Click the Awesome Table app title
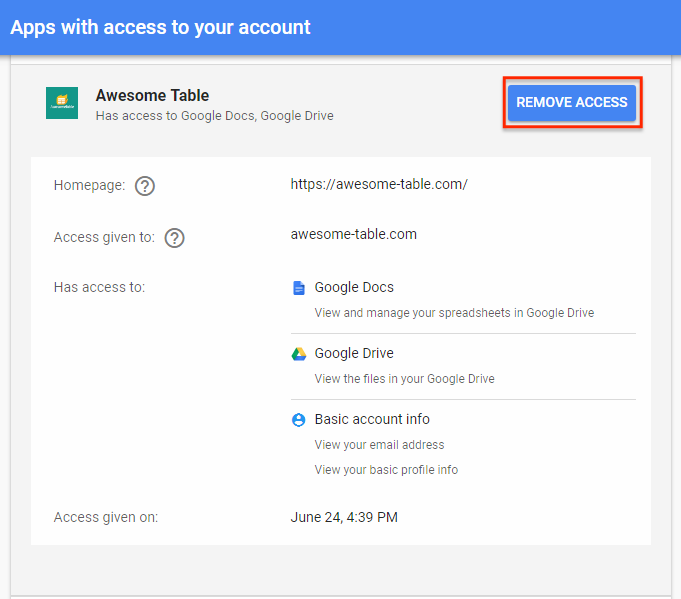 tap(152, 96)
